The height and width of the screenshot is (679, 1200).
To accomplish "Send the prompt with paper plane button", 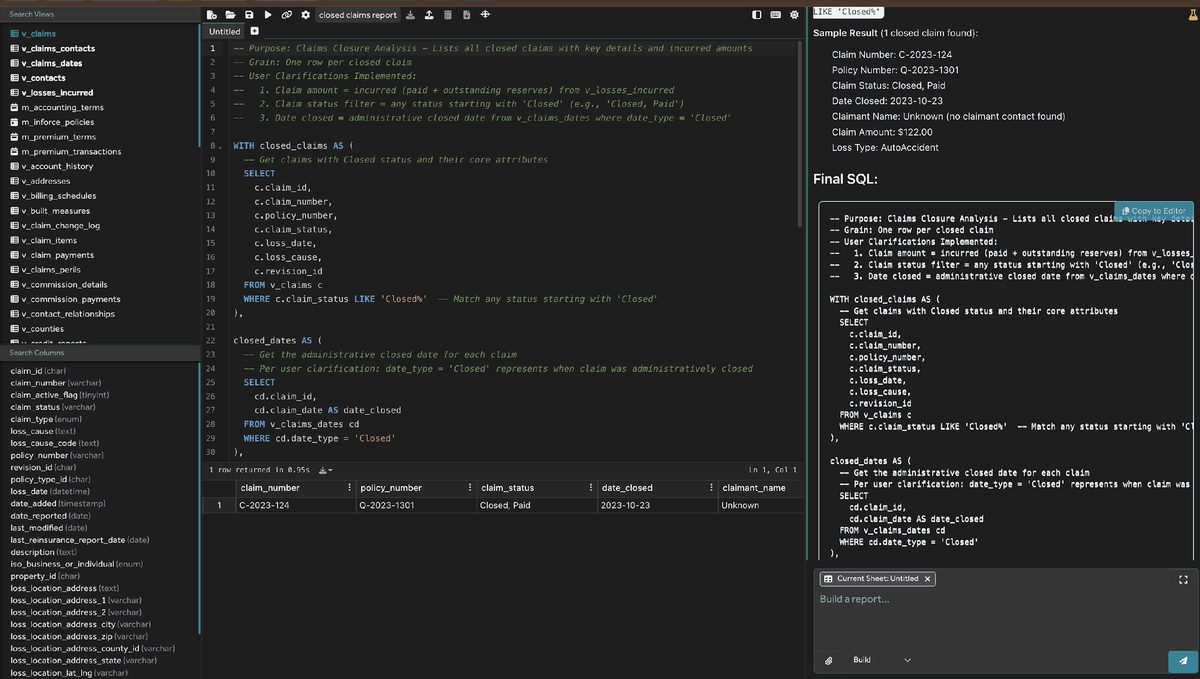I will click(1183, 661).
